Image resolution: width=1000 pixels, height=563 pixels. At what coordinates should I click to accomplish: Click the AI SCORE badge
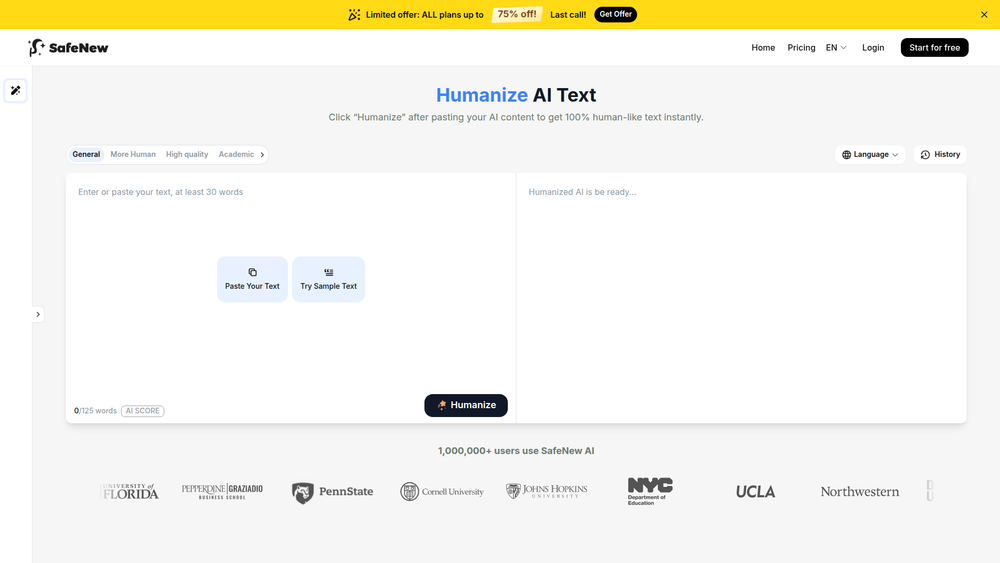click(x=143, y=411)
